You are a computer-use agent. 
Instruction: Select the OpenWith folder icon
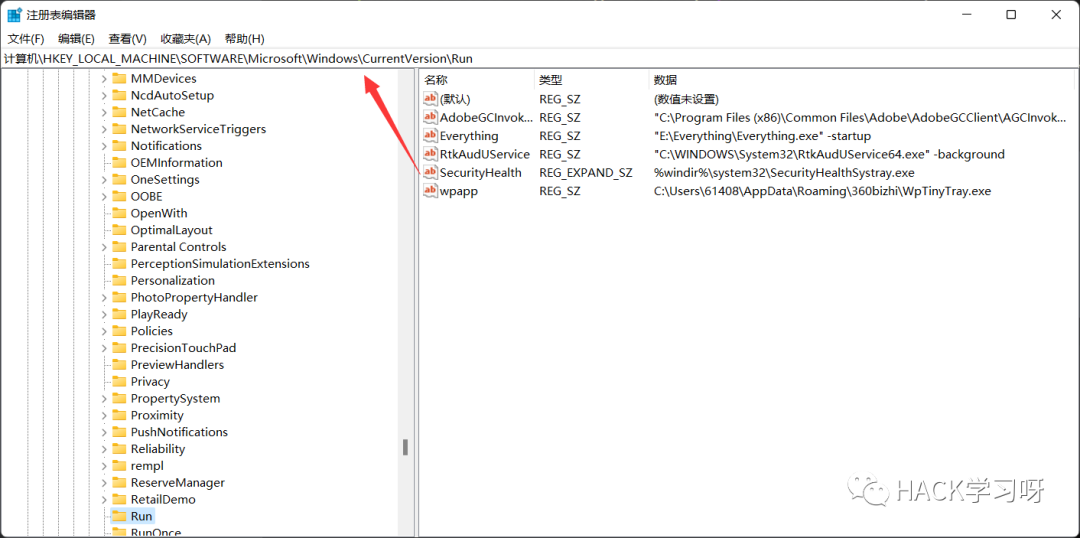click(119, 214)
